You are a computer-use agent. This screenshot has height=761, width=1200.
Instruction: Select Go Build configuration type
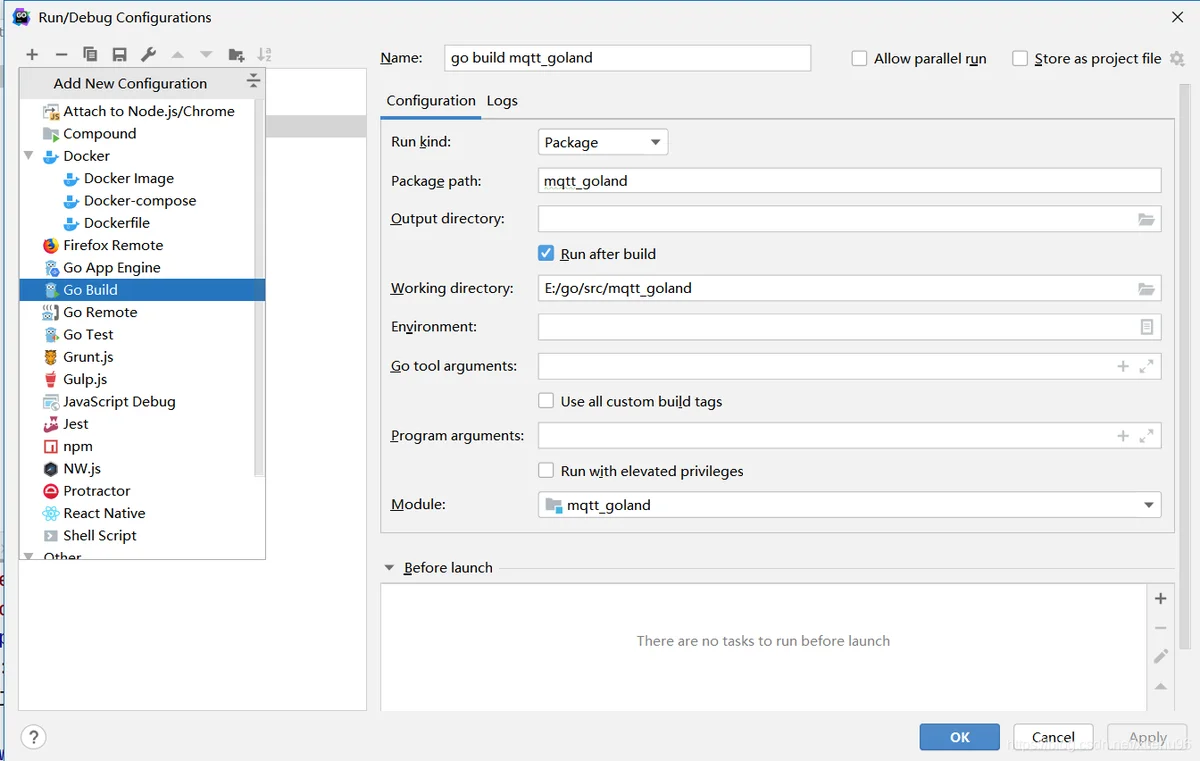[142, 290]
